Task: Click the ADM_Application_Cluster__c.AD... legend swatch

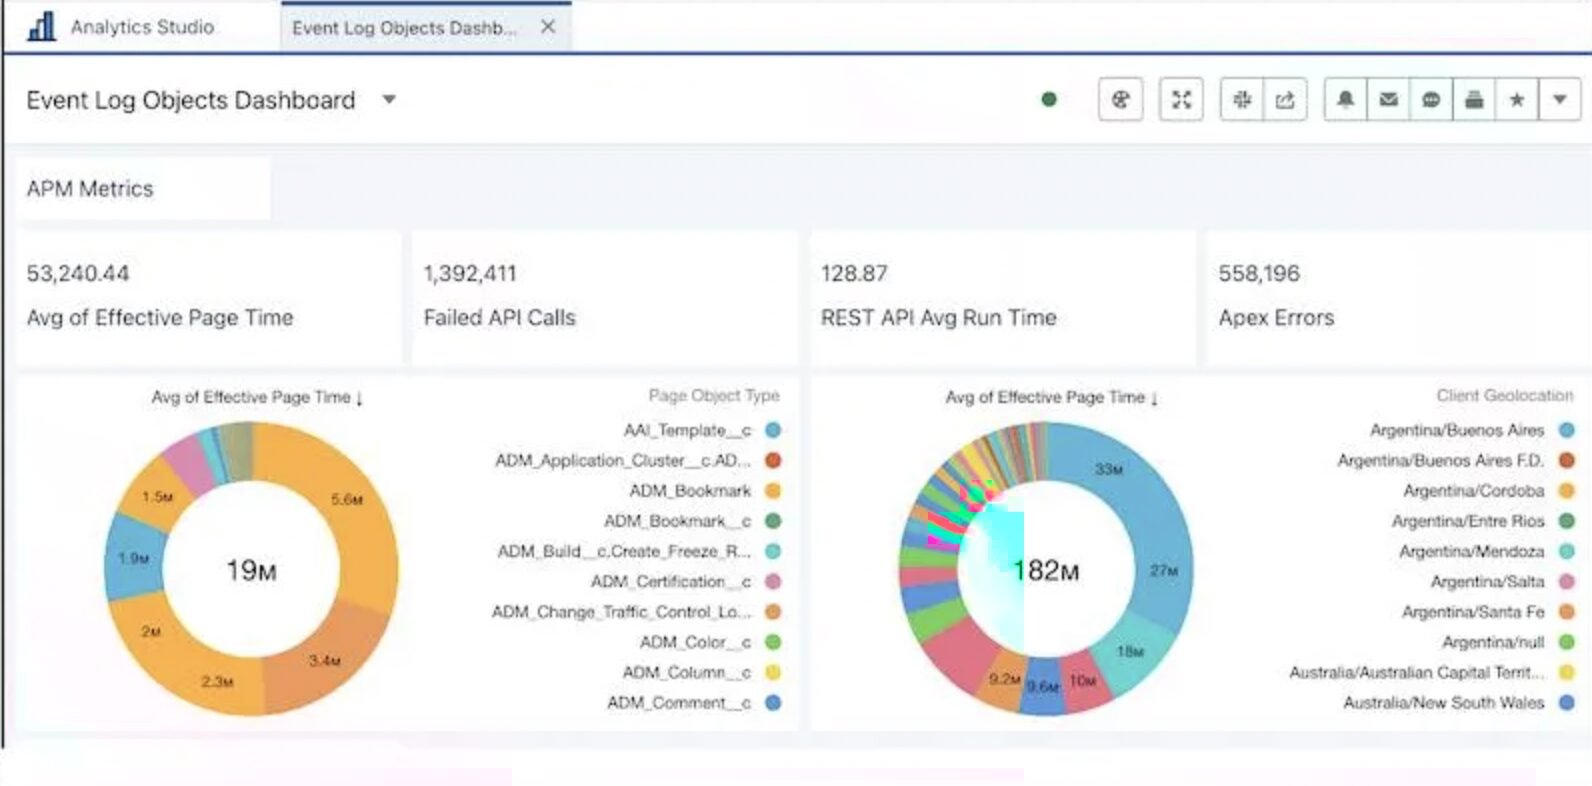Action: (773, 460)
